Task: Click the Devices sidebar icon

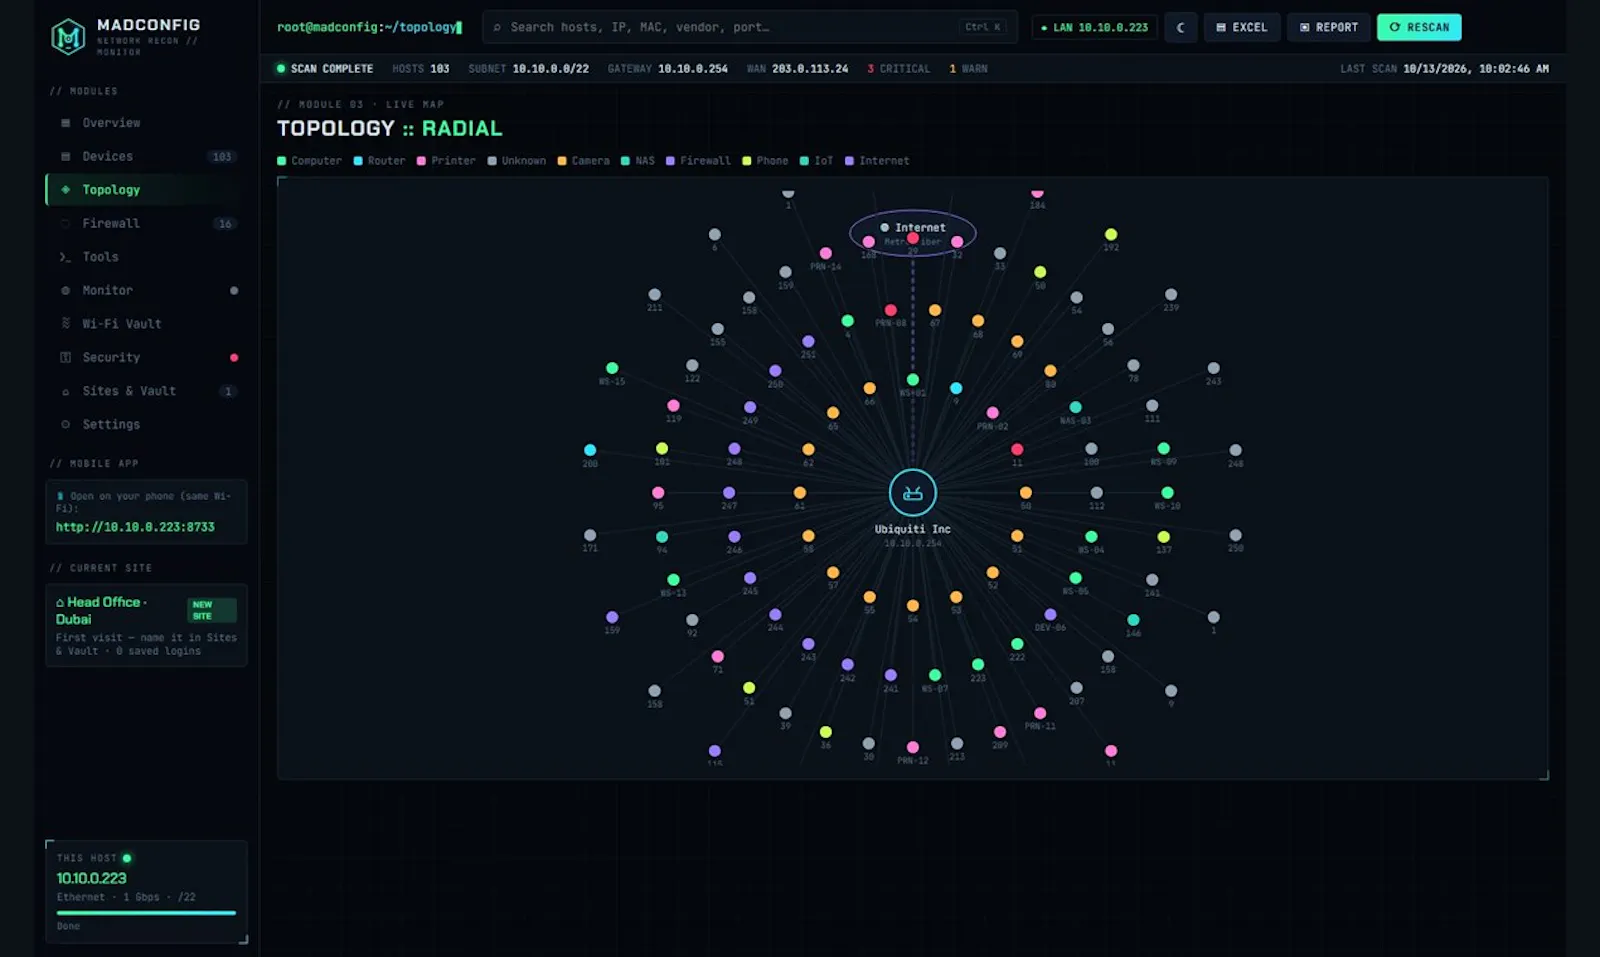Action: [66, 156]
